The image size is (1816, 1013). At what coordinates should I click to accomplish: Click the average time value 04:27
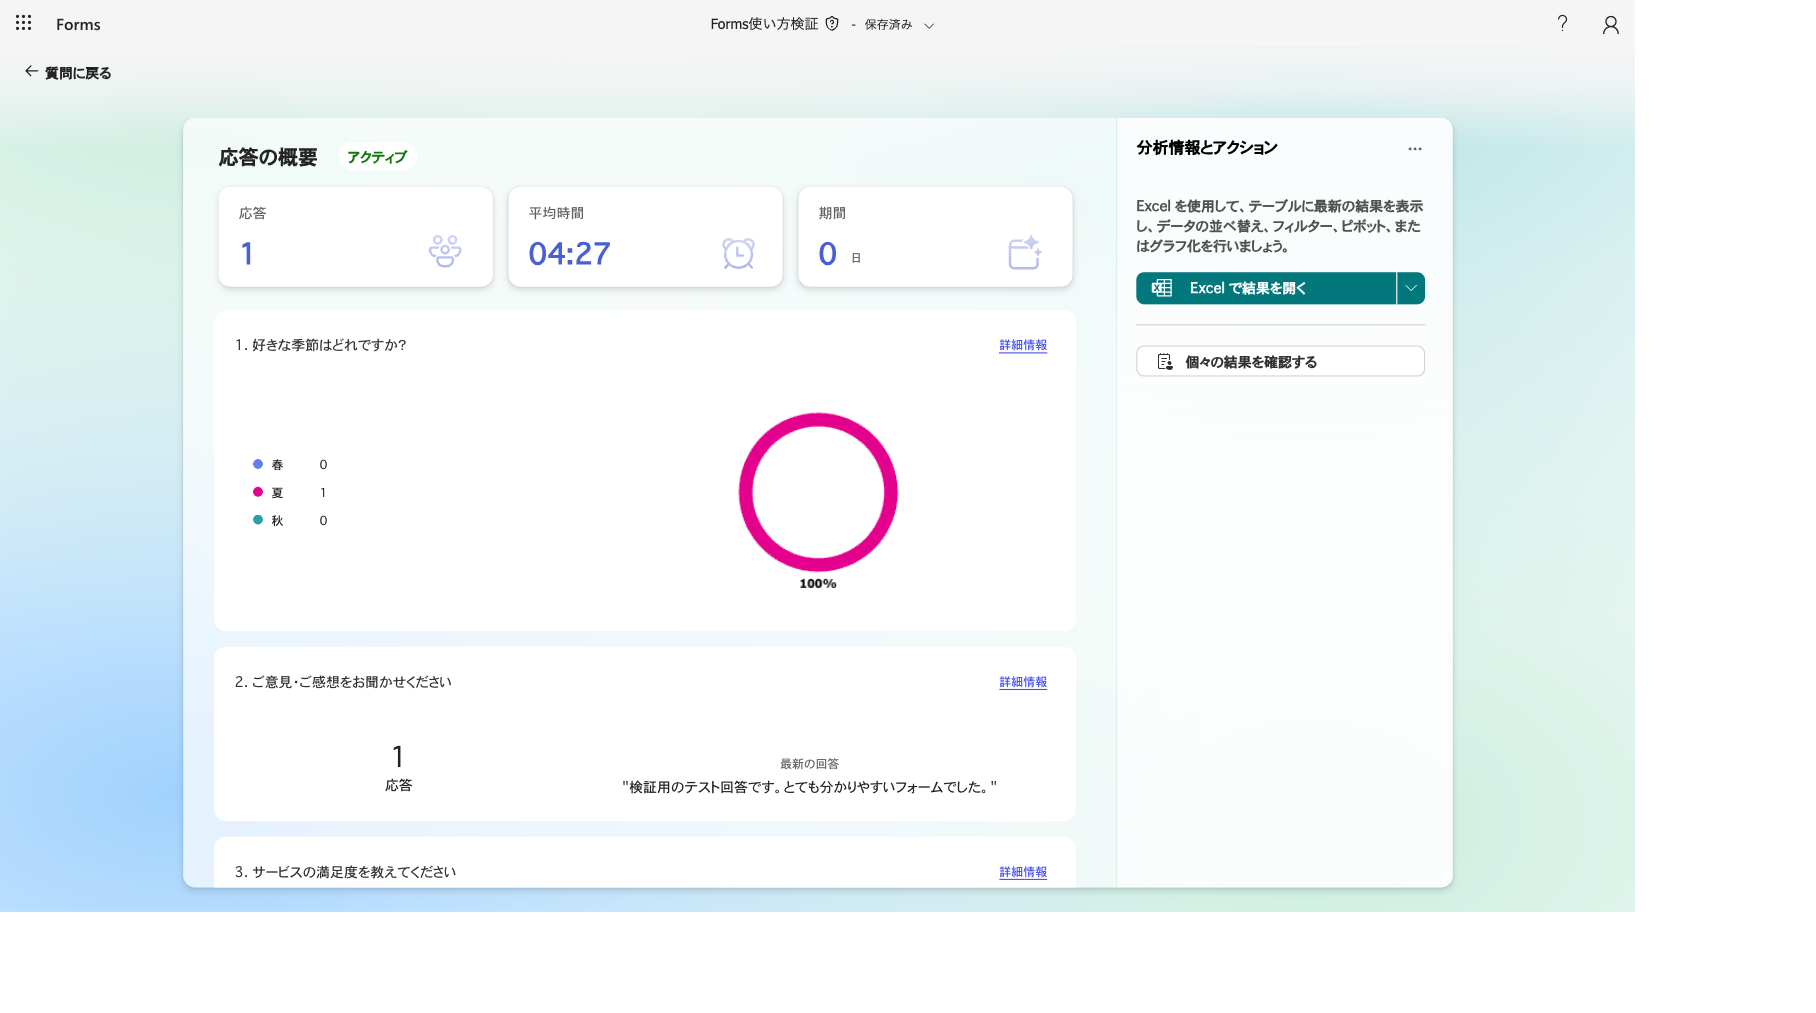pos(569,254)
